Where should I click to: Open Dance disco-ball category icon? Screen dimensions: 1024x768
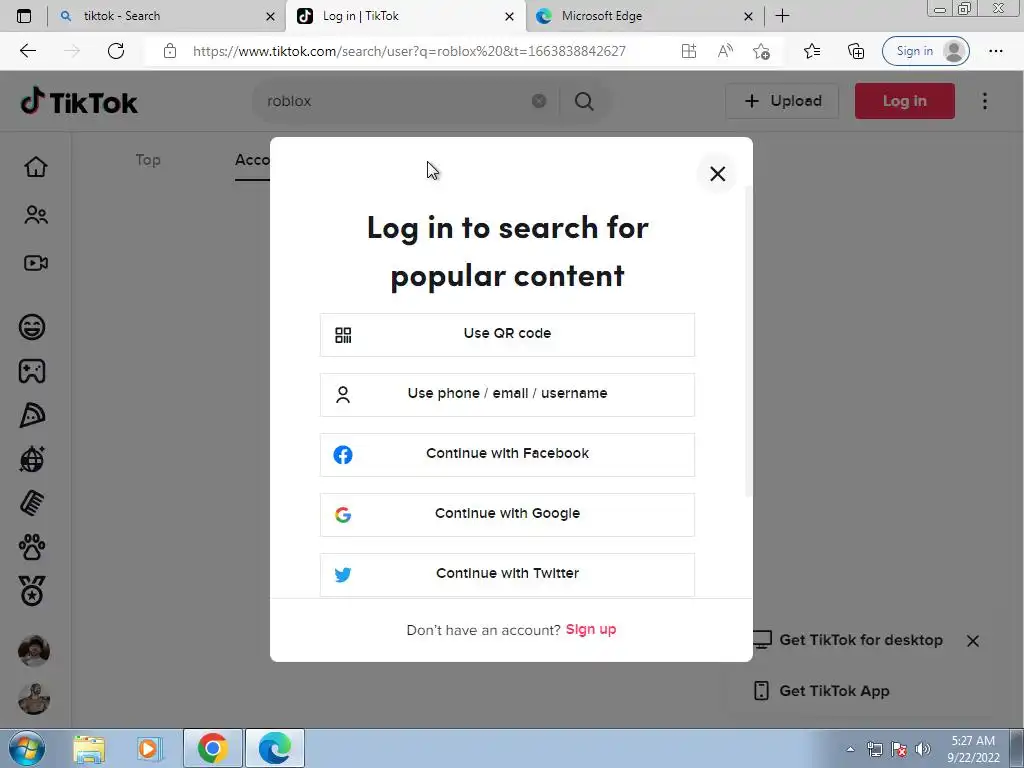point(32,459)
